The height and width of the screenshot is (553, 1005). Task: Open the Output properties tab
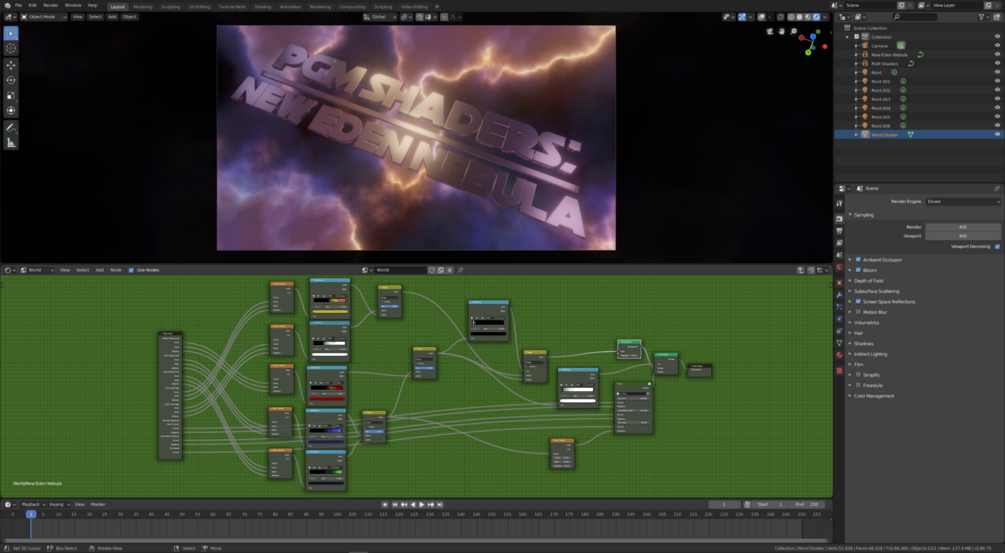pos(839,231)
